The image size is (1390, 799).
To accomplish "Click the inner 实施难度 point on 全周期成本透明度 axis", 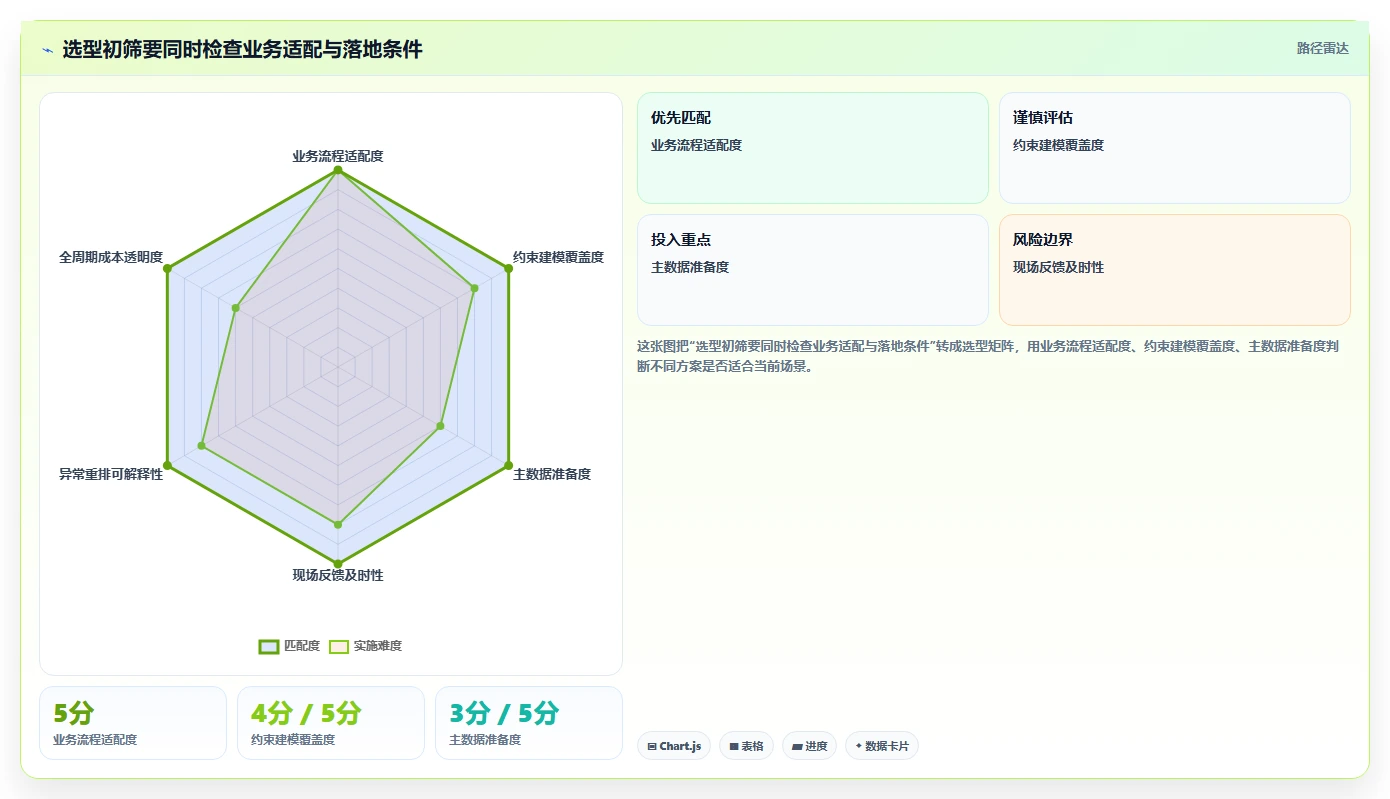I will (x=235, y=308).
